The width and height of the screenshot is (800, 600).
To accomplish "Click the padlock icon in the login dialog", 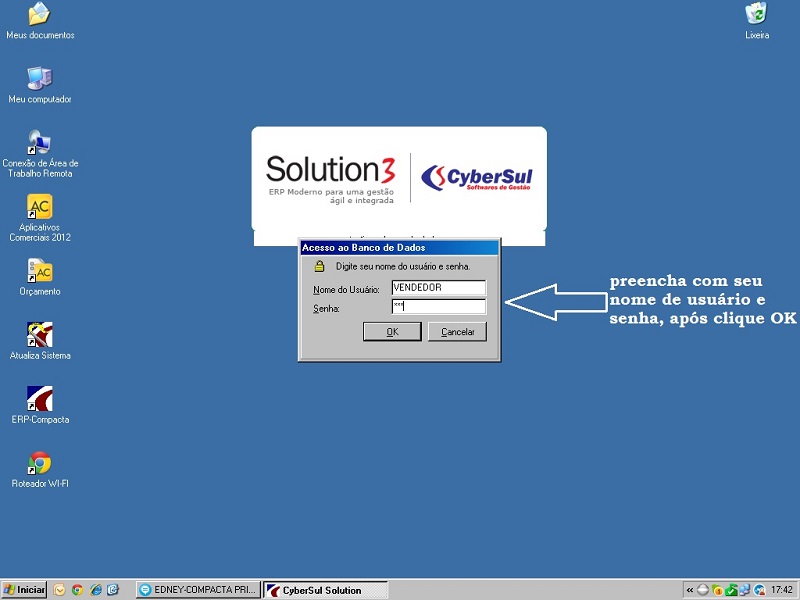I will (x=319, y=266).
